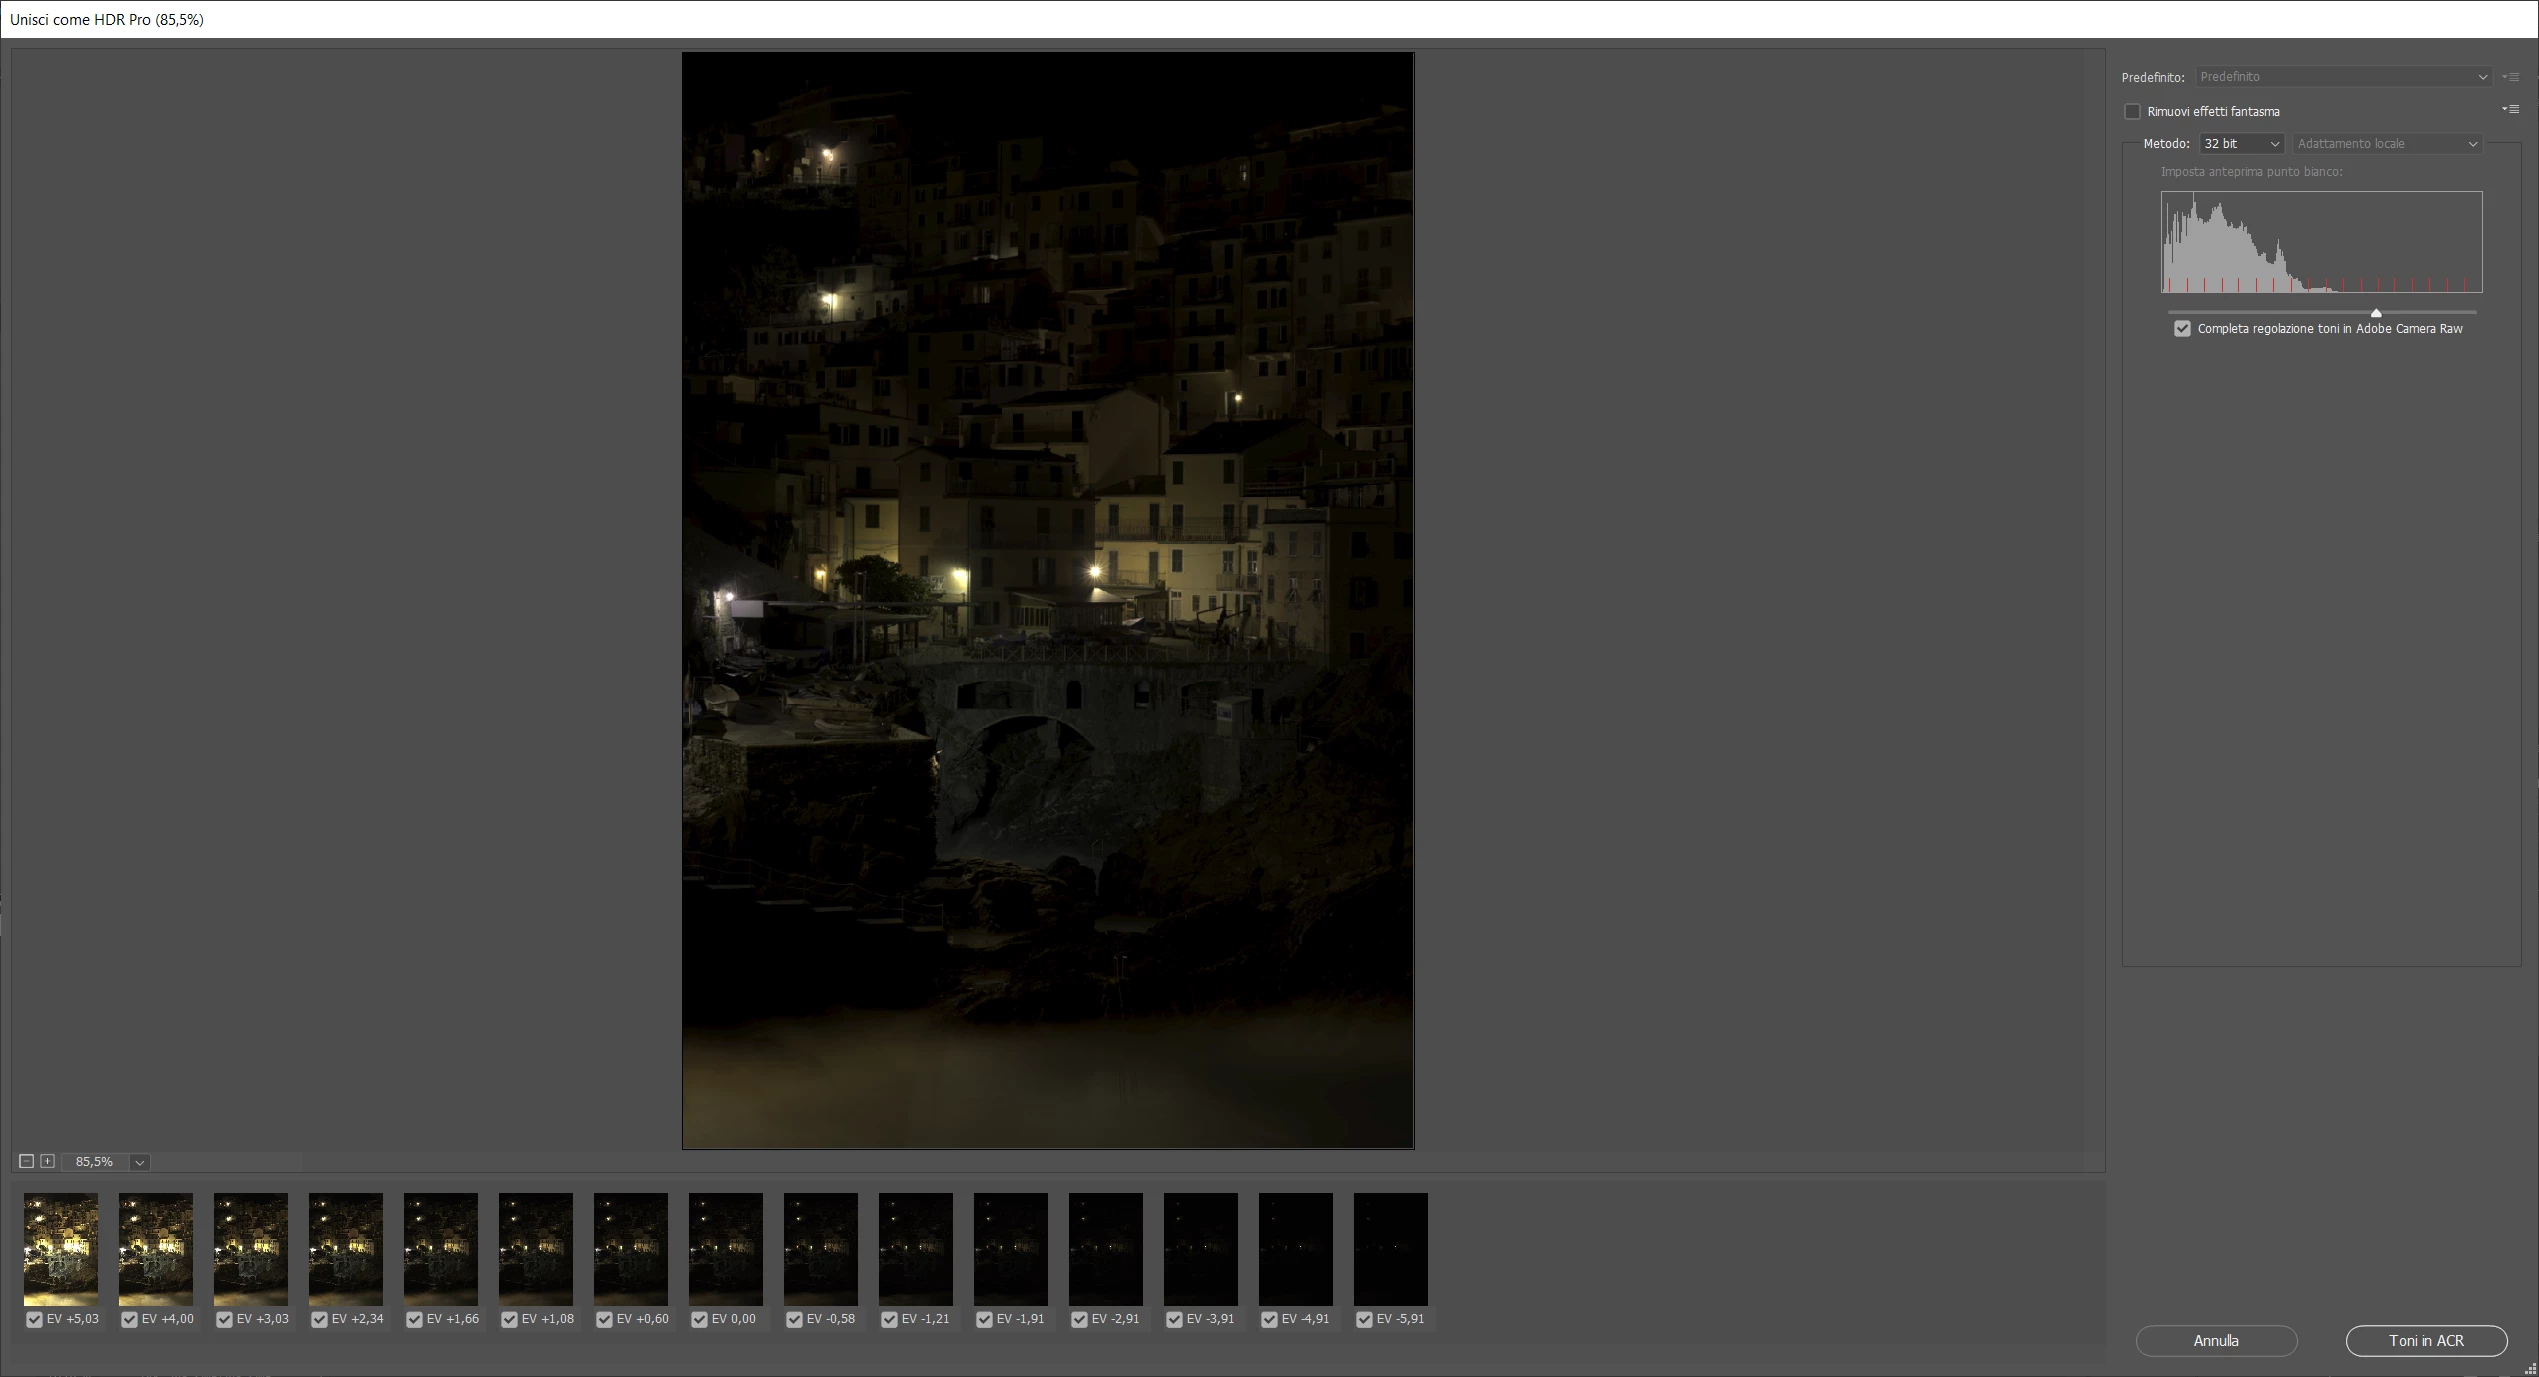Uncheck Completa regolazione toni in Adobe Camera Raw
Viewport: 2539px width, 1377px height.
[x=2182, y=329]
